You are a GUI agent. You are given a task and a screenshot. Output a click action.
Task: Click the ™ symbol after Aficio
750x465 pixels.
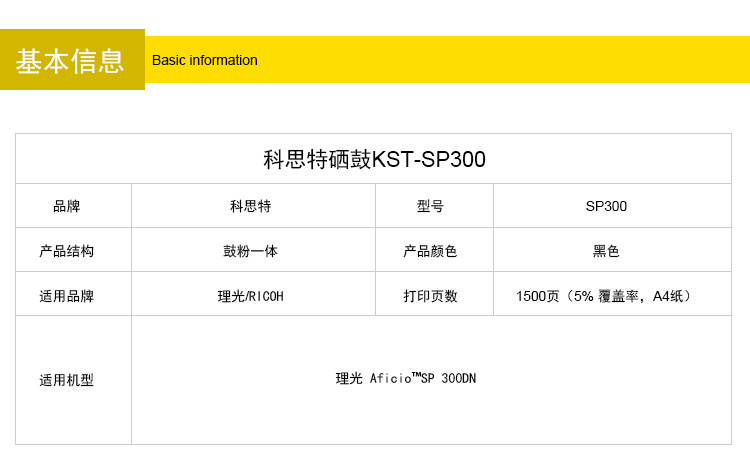[416, 375]
